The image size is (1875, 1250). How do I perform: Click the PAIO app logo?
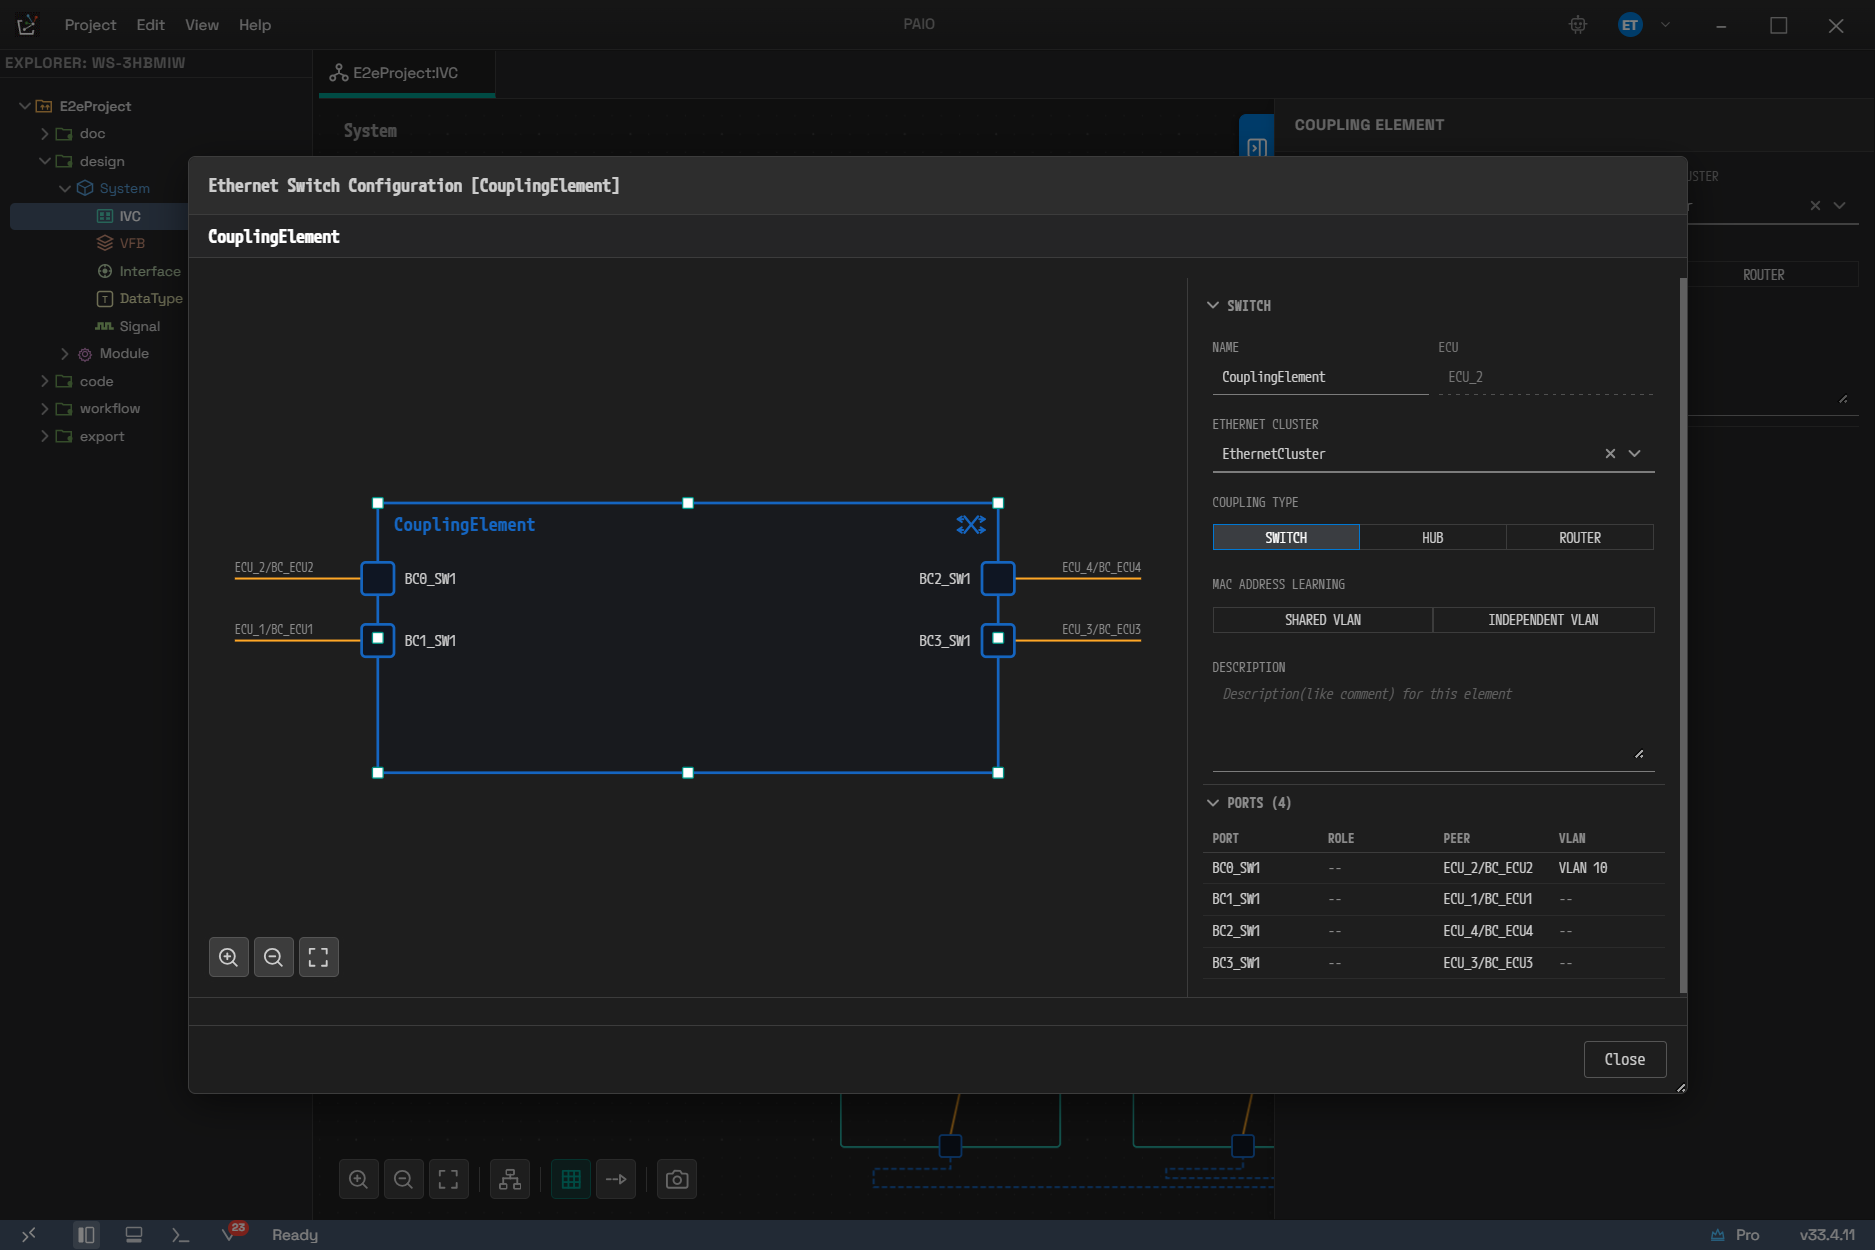pos(27,25)
